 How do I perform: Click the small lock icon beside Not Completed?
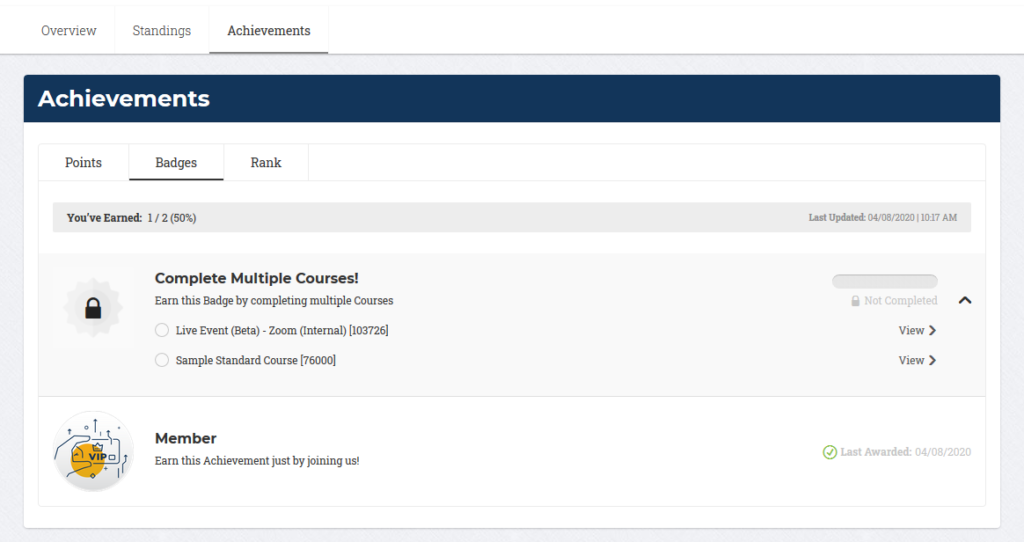click(x=856, y=301)
